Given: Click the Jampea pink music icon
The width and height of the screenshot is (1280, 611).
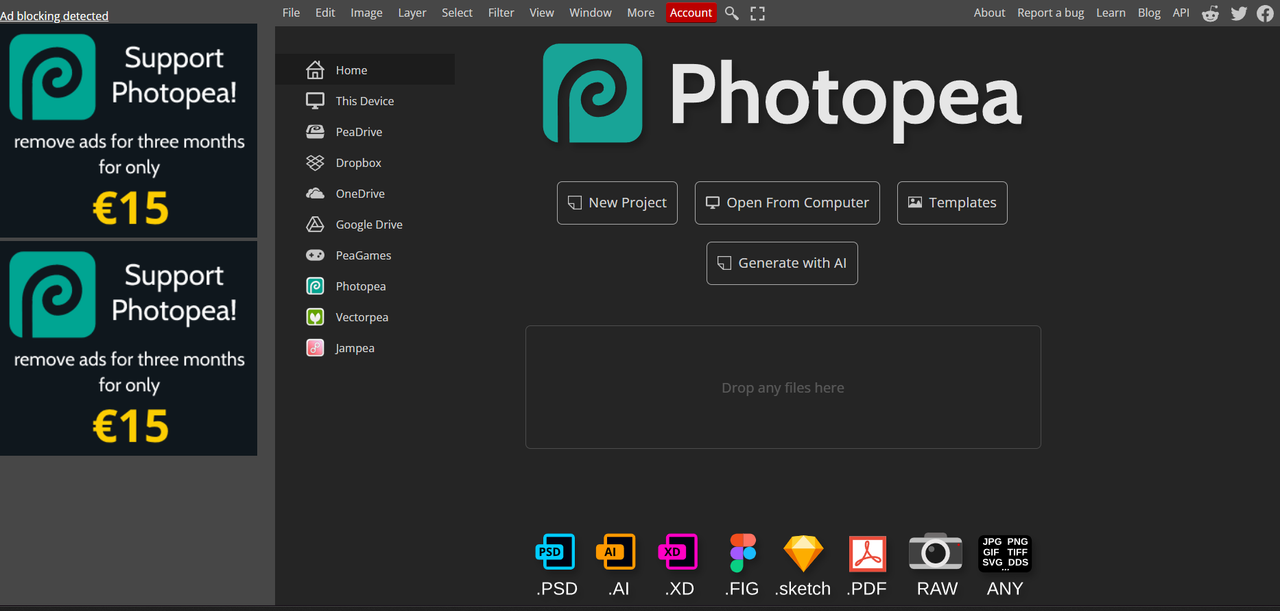Looking at the screenshot, I should 315,349.
